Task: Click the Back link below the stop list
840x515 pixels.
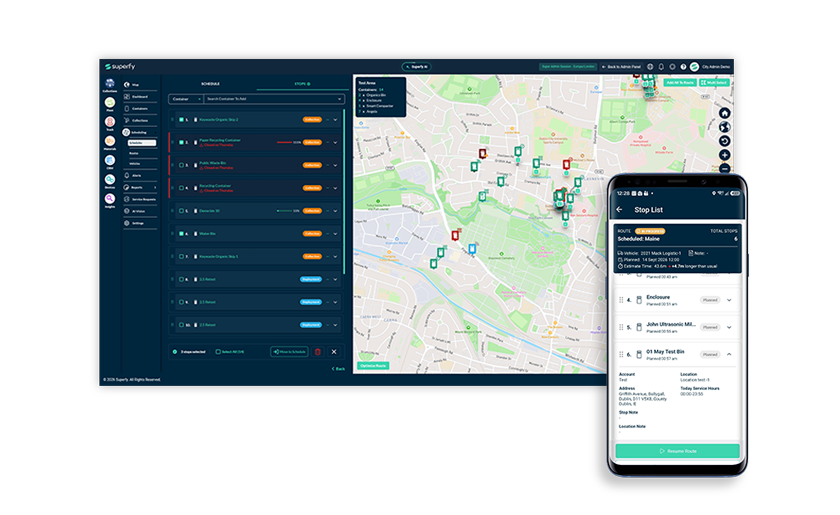Action: point(338,369)
